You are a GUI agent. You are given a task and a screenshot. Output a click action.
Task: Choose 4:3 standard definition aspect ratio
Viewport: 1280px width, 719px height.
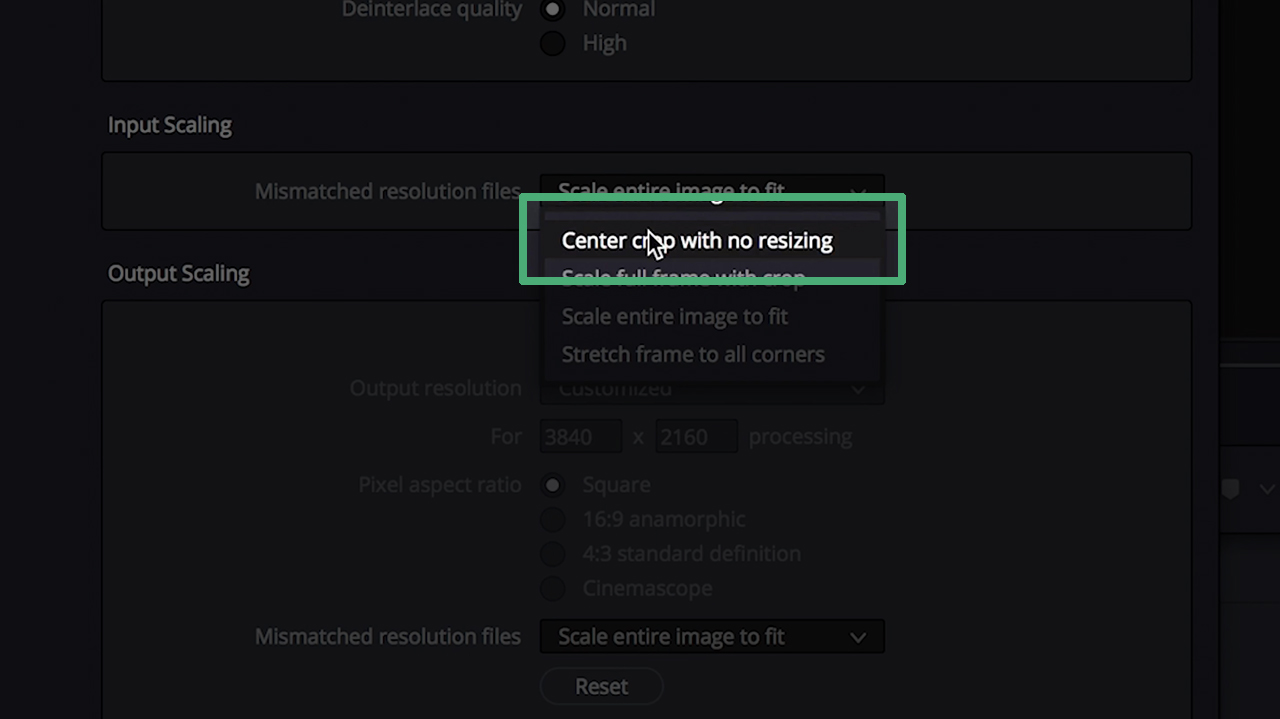pos(553,553)
